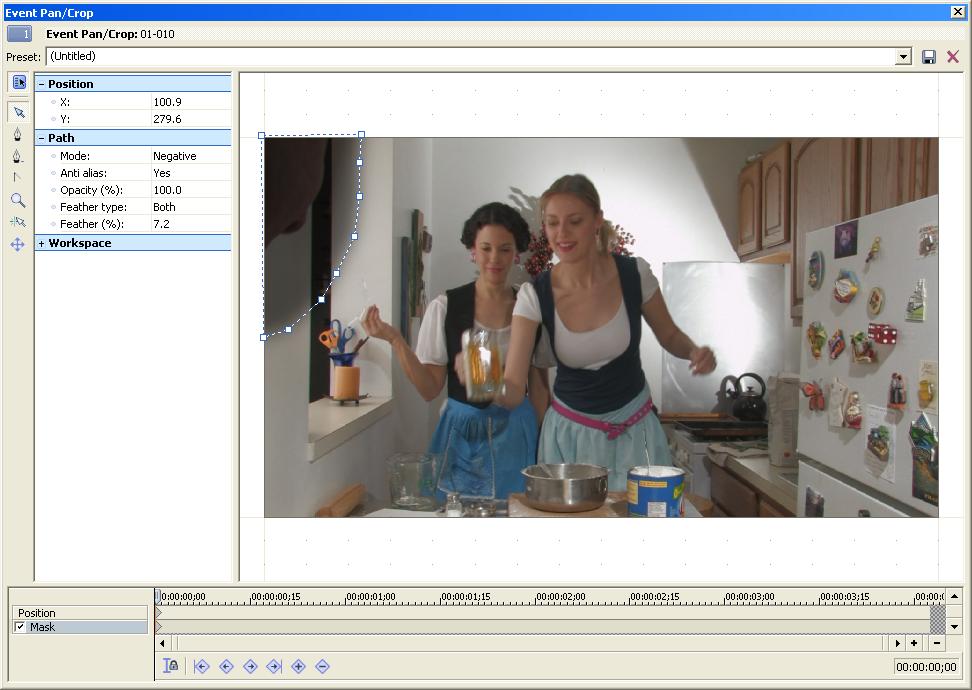
Task: Open the Preset dropdown list
Action: (x=904, y=57)
